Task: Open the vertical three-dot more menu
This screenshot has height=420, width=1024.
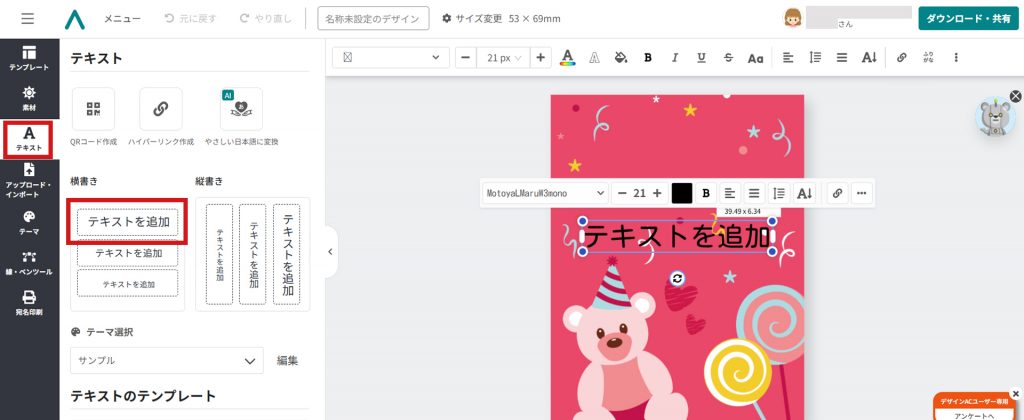Action: tap(956, 57)
